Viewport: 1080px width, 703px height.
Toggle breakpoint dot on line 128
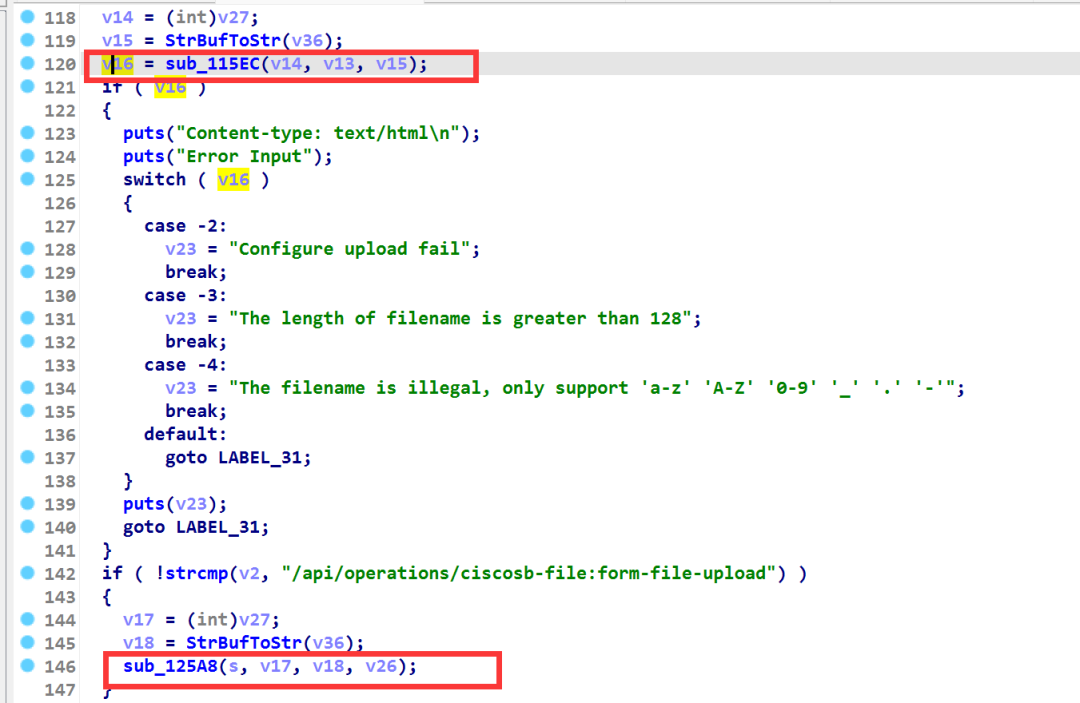tap(27, 248)
